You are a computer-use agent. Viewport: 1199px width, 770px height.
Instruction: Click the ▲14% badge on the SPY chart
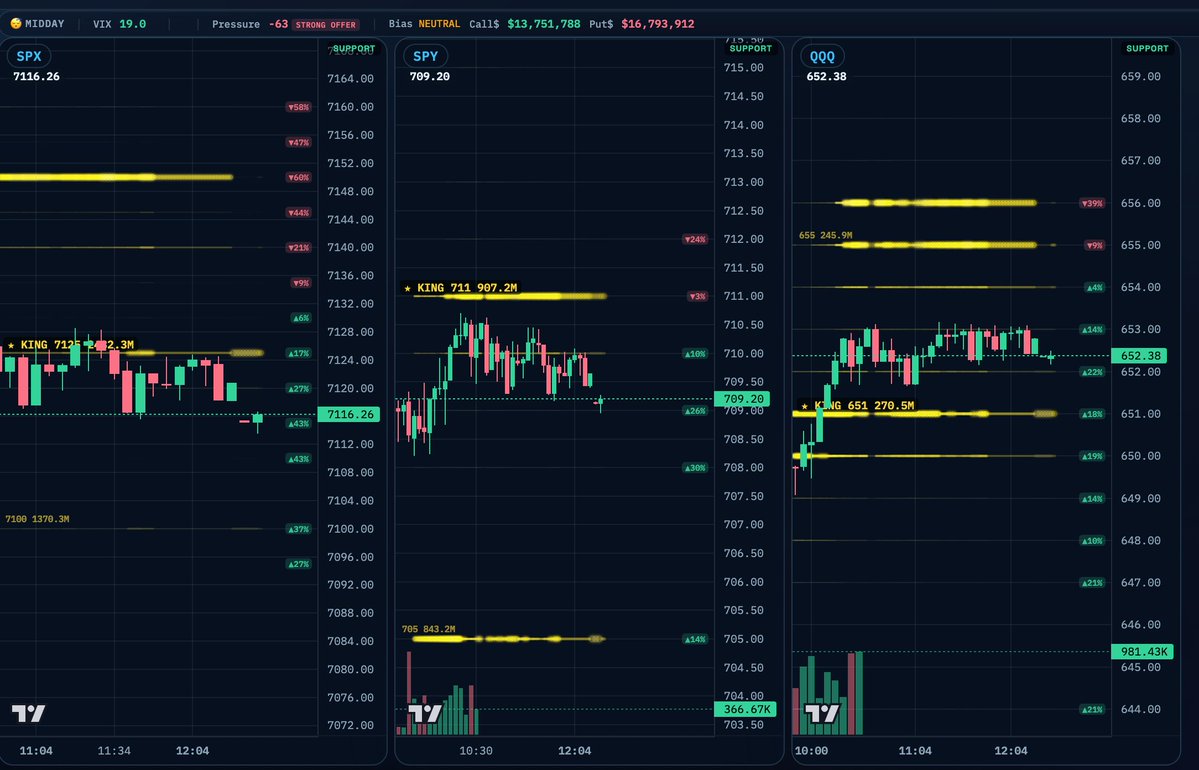point(695,639)
